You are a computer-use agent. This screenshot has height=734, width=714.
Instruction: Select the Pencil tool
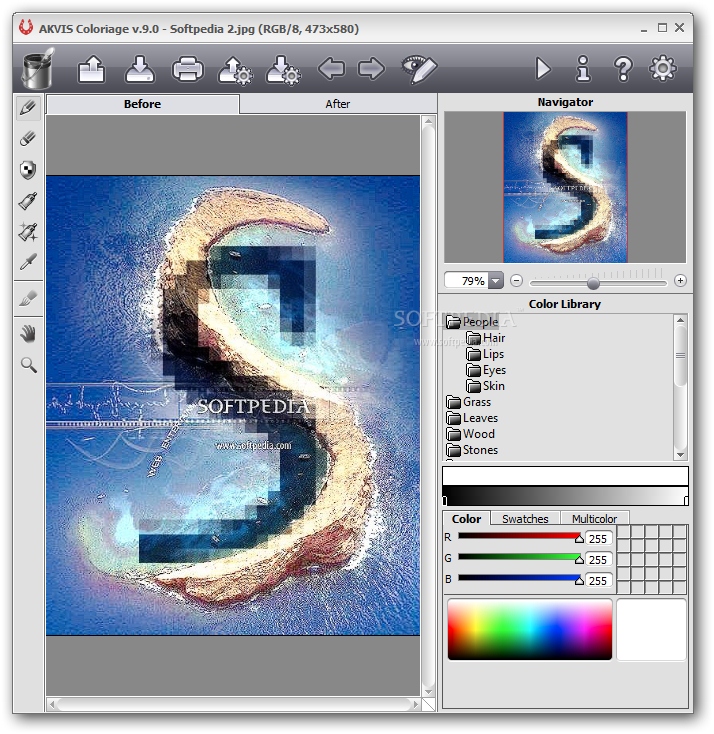pyautogui.click(x=28, y=108)
